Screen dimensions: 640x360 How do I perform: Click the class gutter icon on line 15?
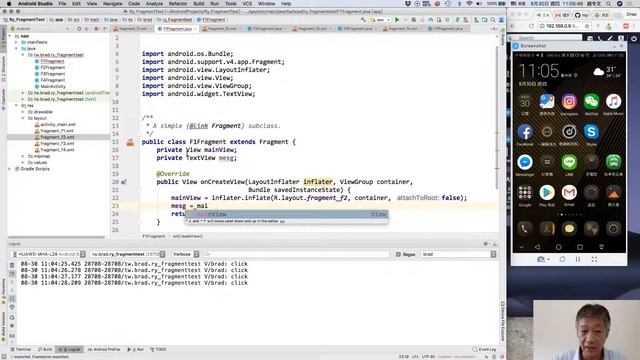click(x=130, y=142)
